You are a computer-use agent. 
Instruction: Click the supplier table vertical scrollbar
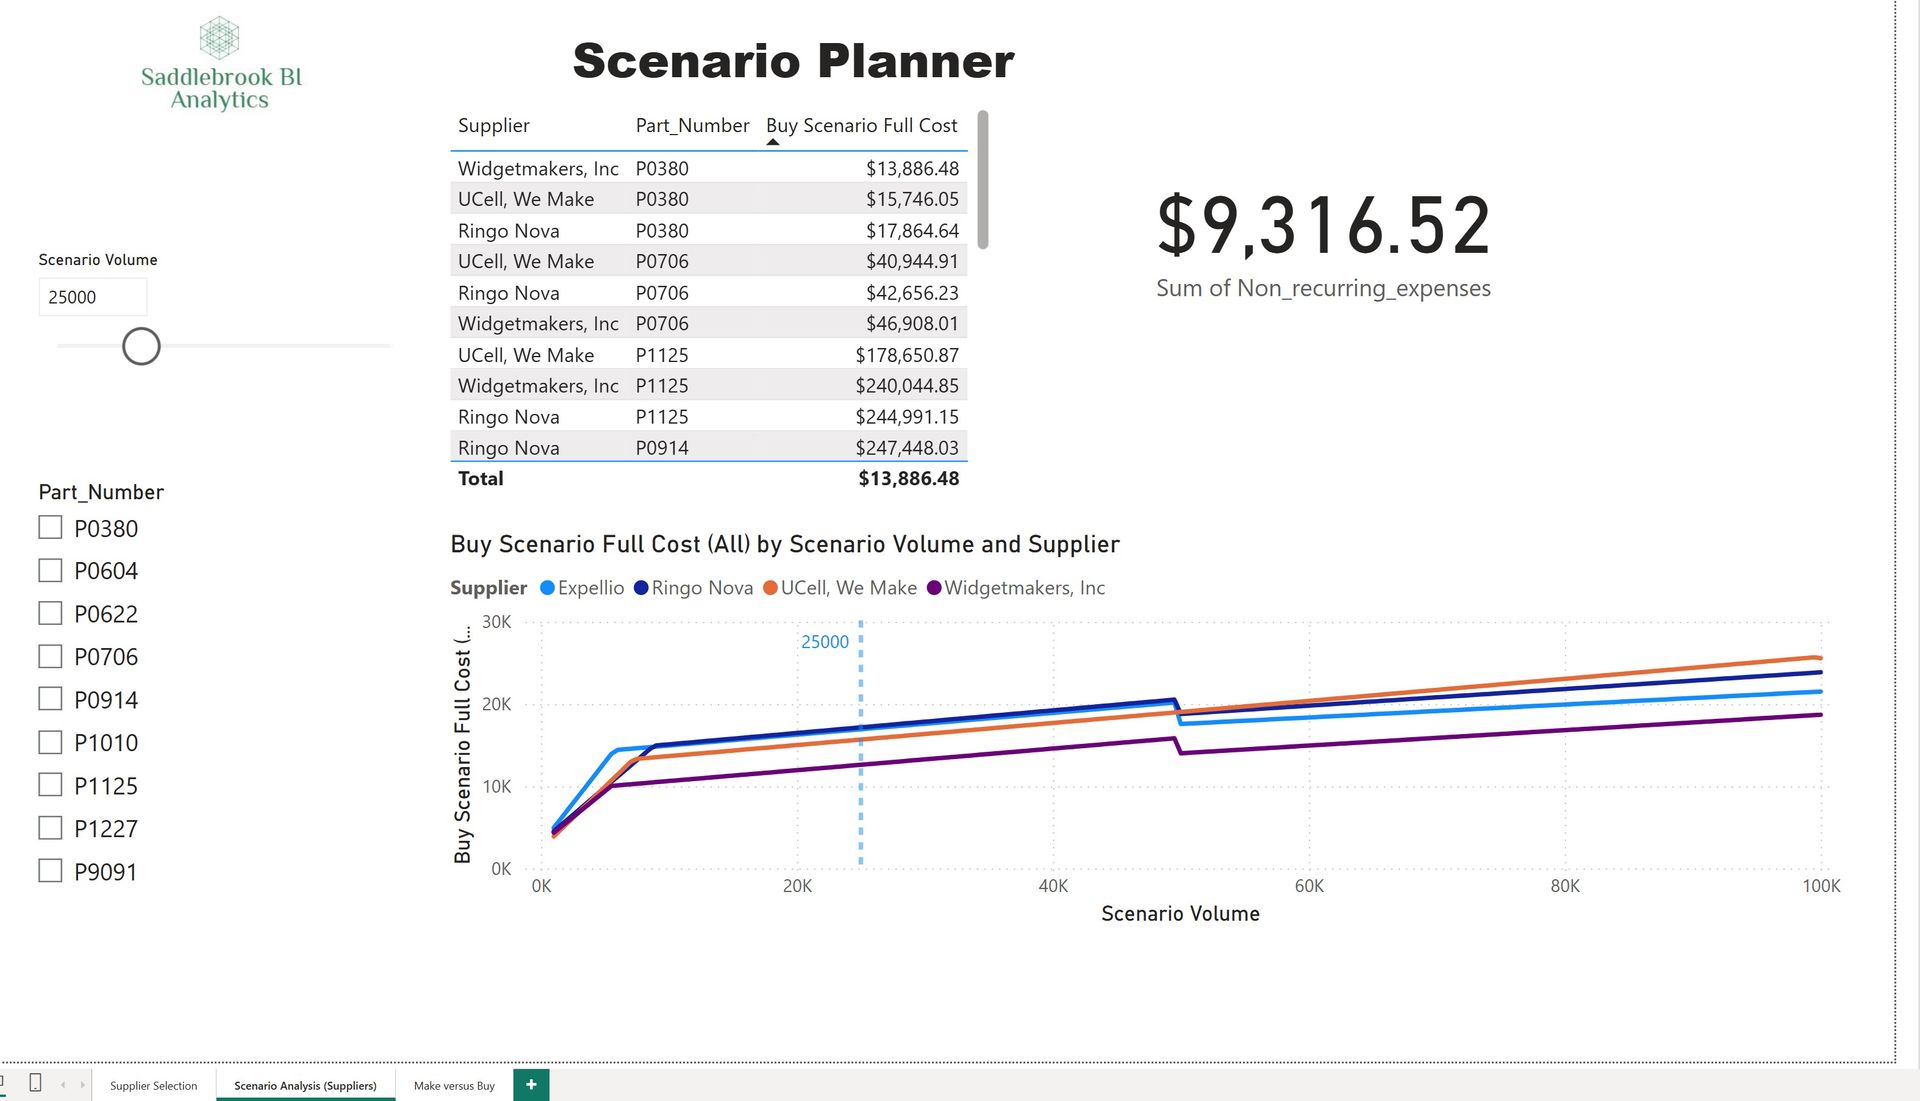point(983,180)
